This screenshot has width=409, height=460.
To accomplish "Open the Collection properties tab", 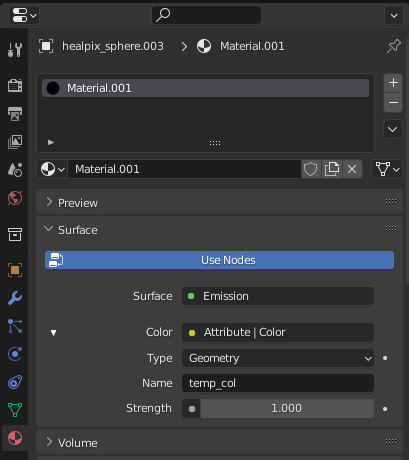I will click(x=15, y=234).
